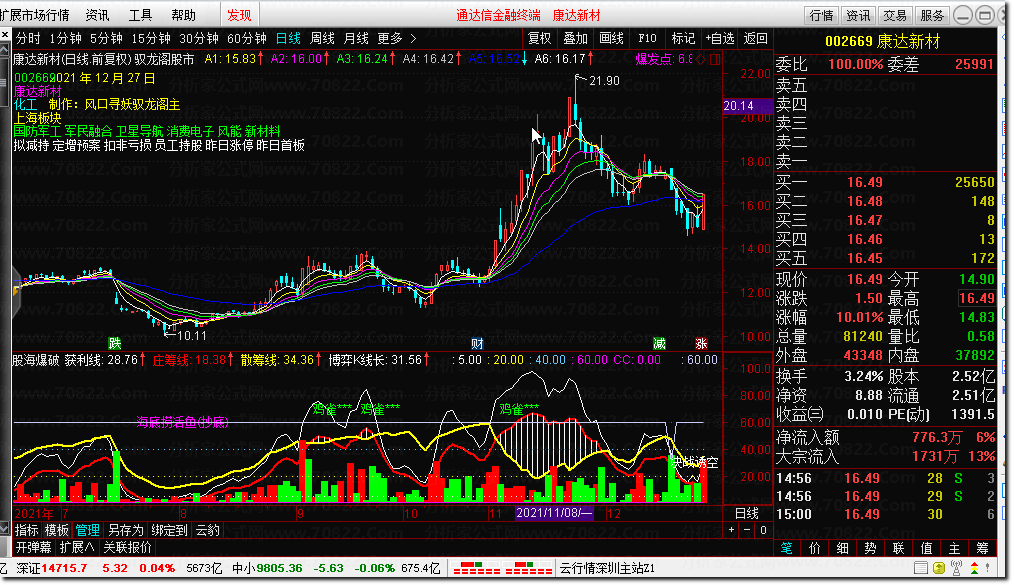Click the top-right 资讯 button
1014x585 pixels.
pos(858,15)
